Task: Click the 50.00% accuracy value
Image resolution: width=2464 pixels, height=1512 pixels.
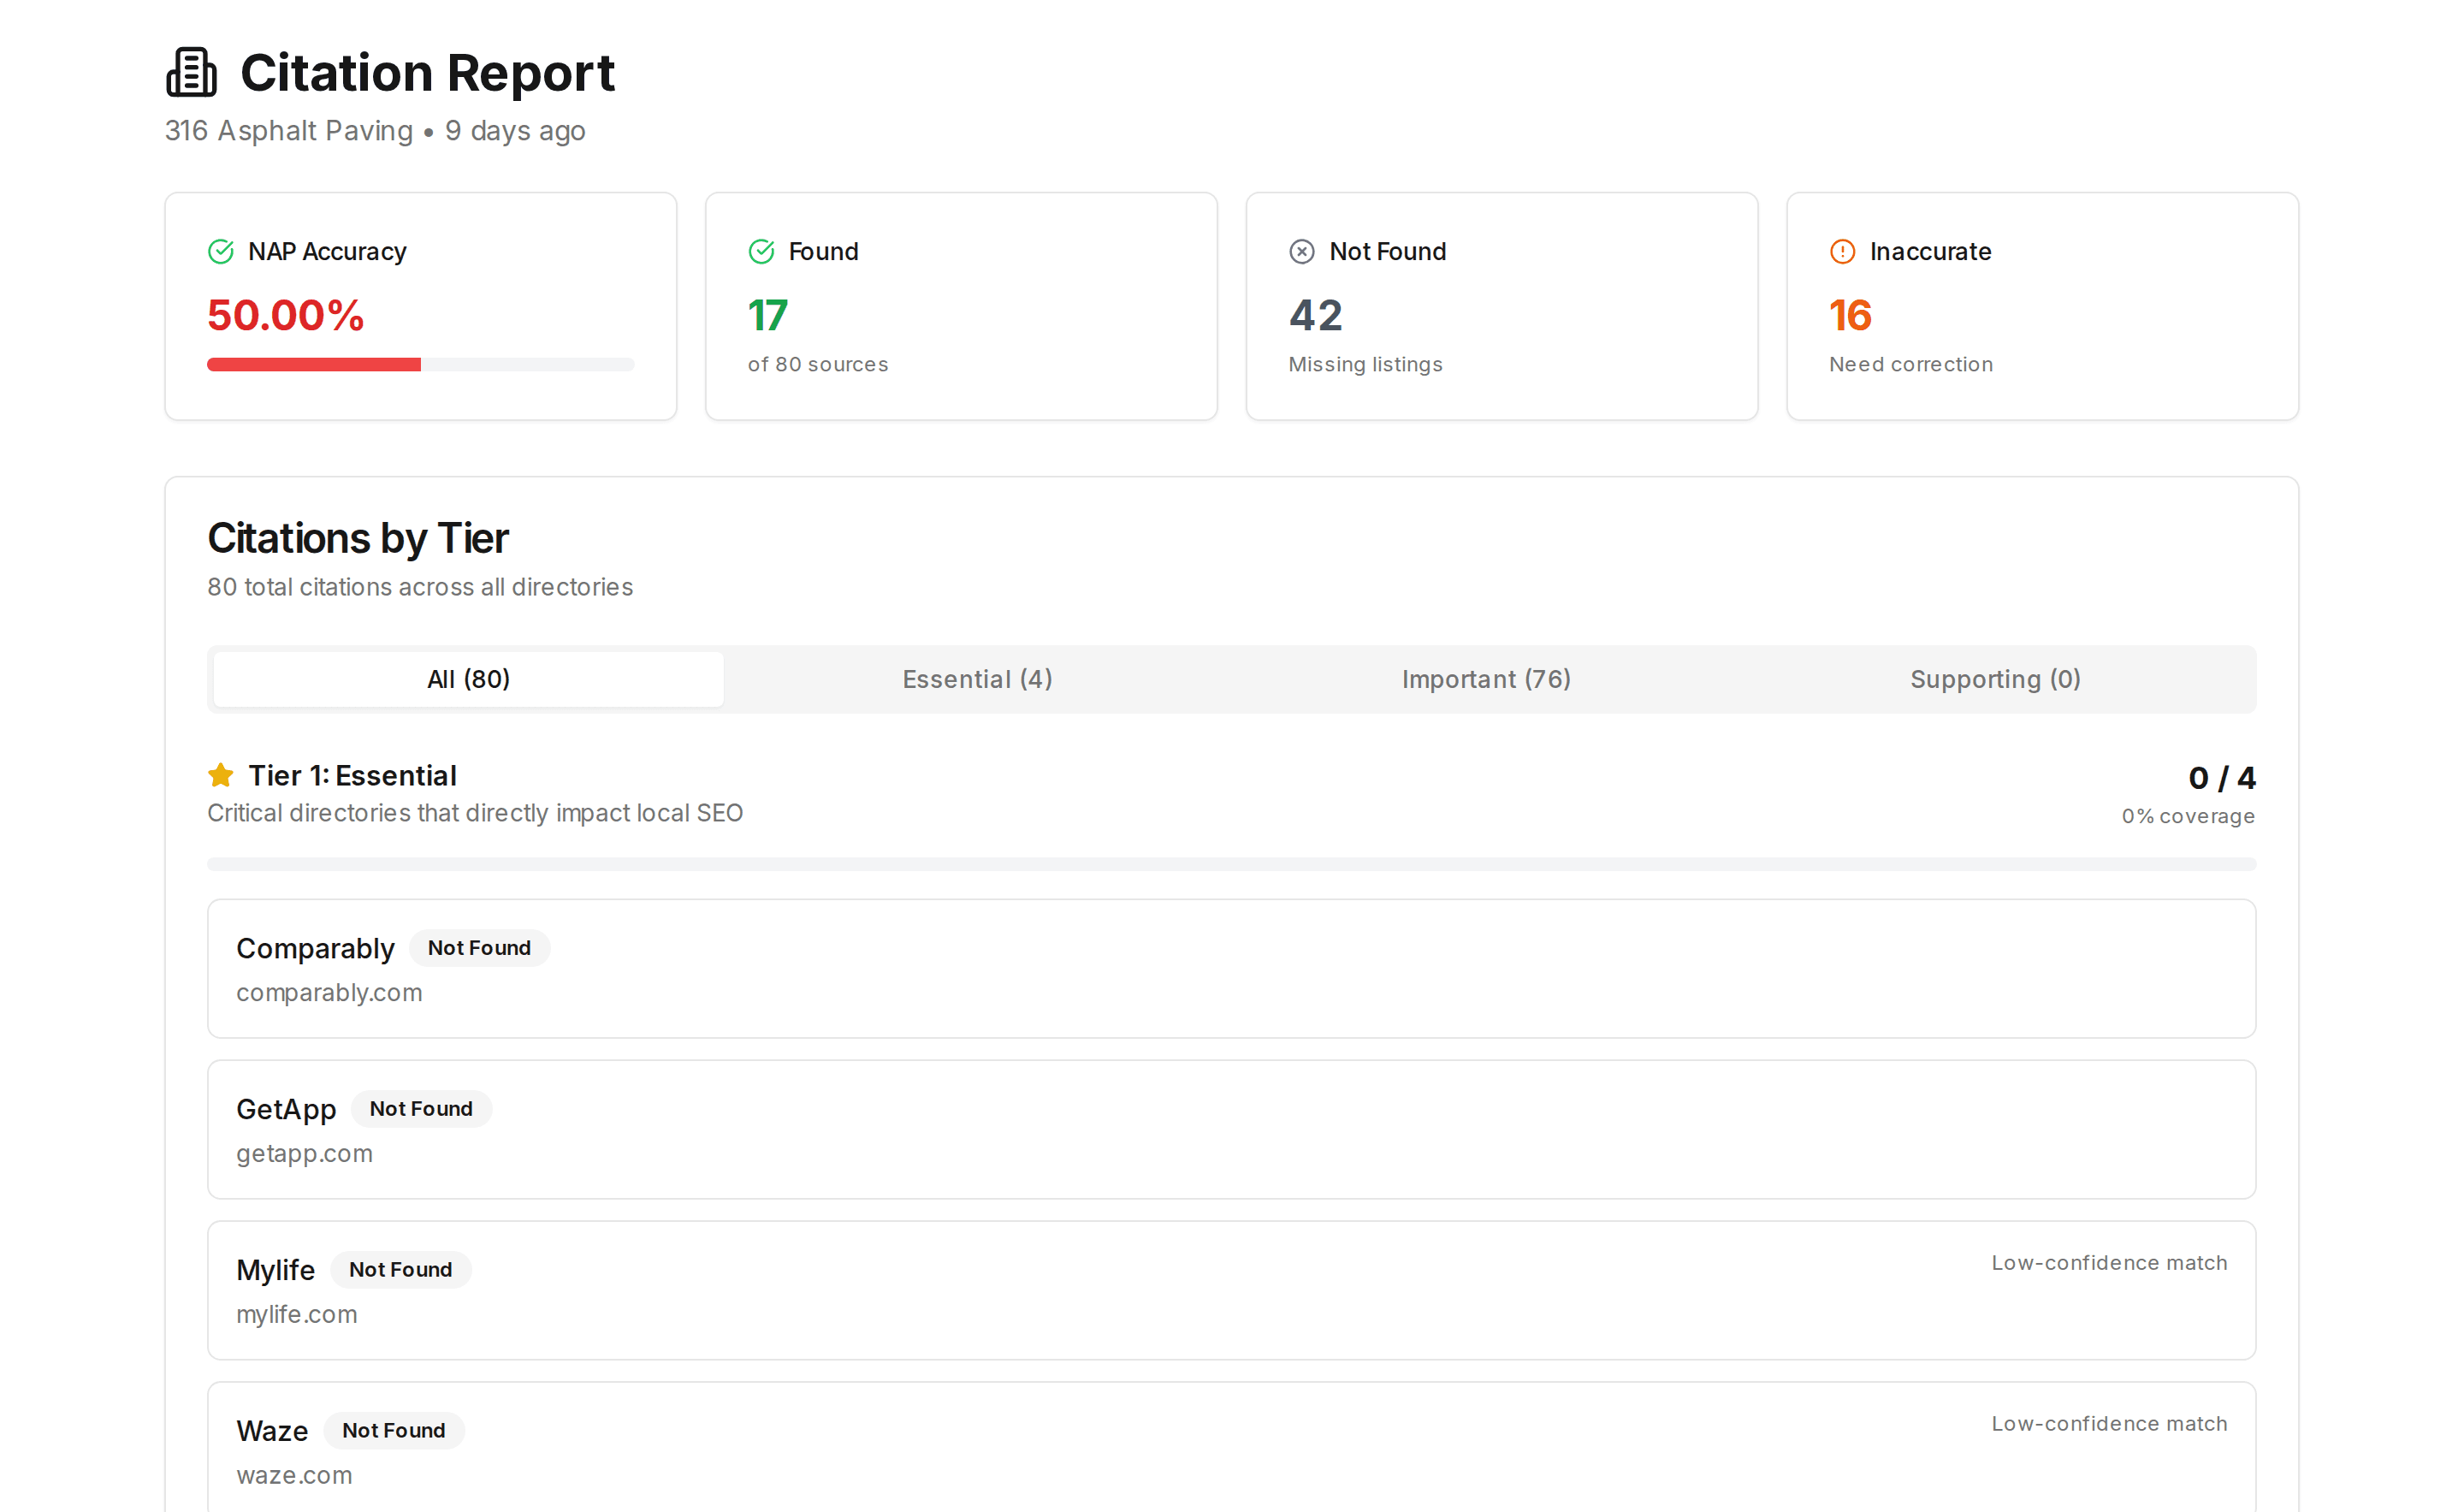Action: 286,316
